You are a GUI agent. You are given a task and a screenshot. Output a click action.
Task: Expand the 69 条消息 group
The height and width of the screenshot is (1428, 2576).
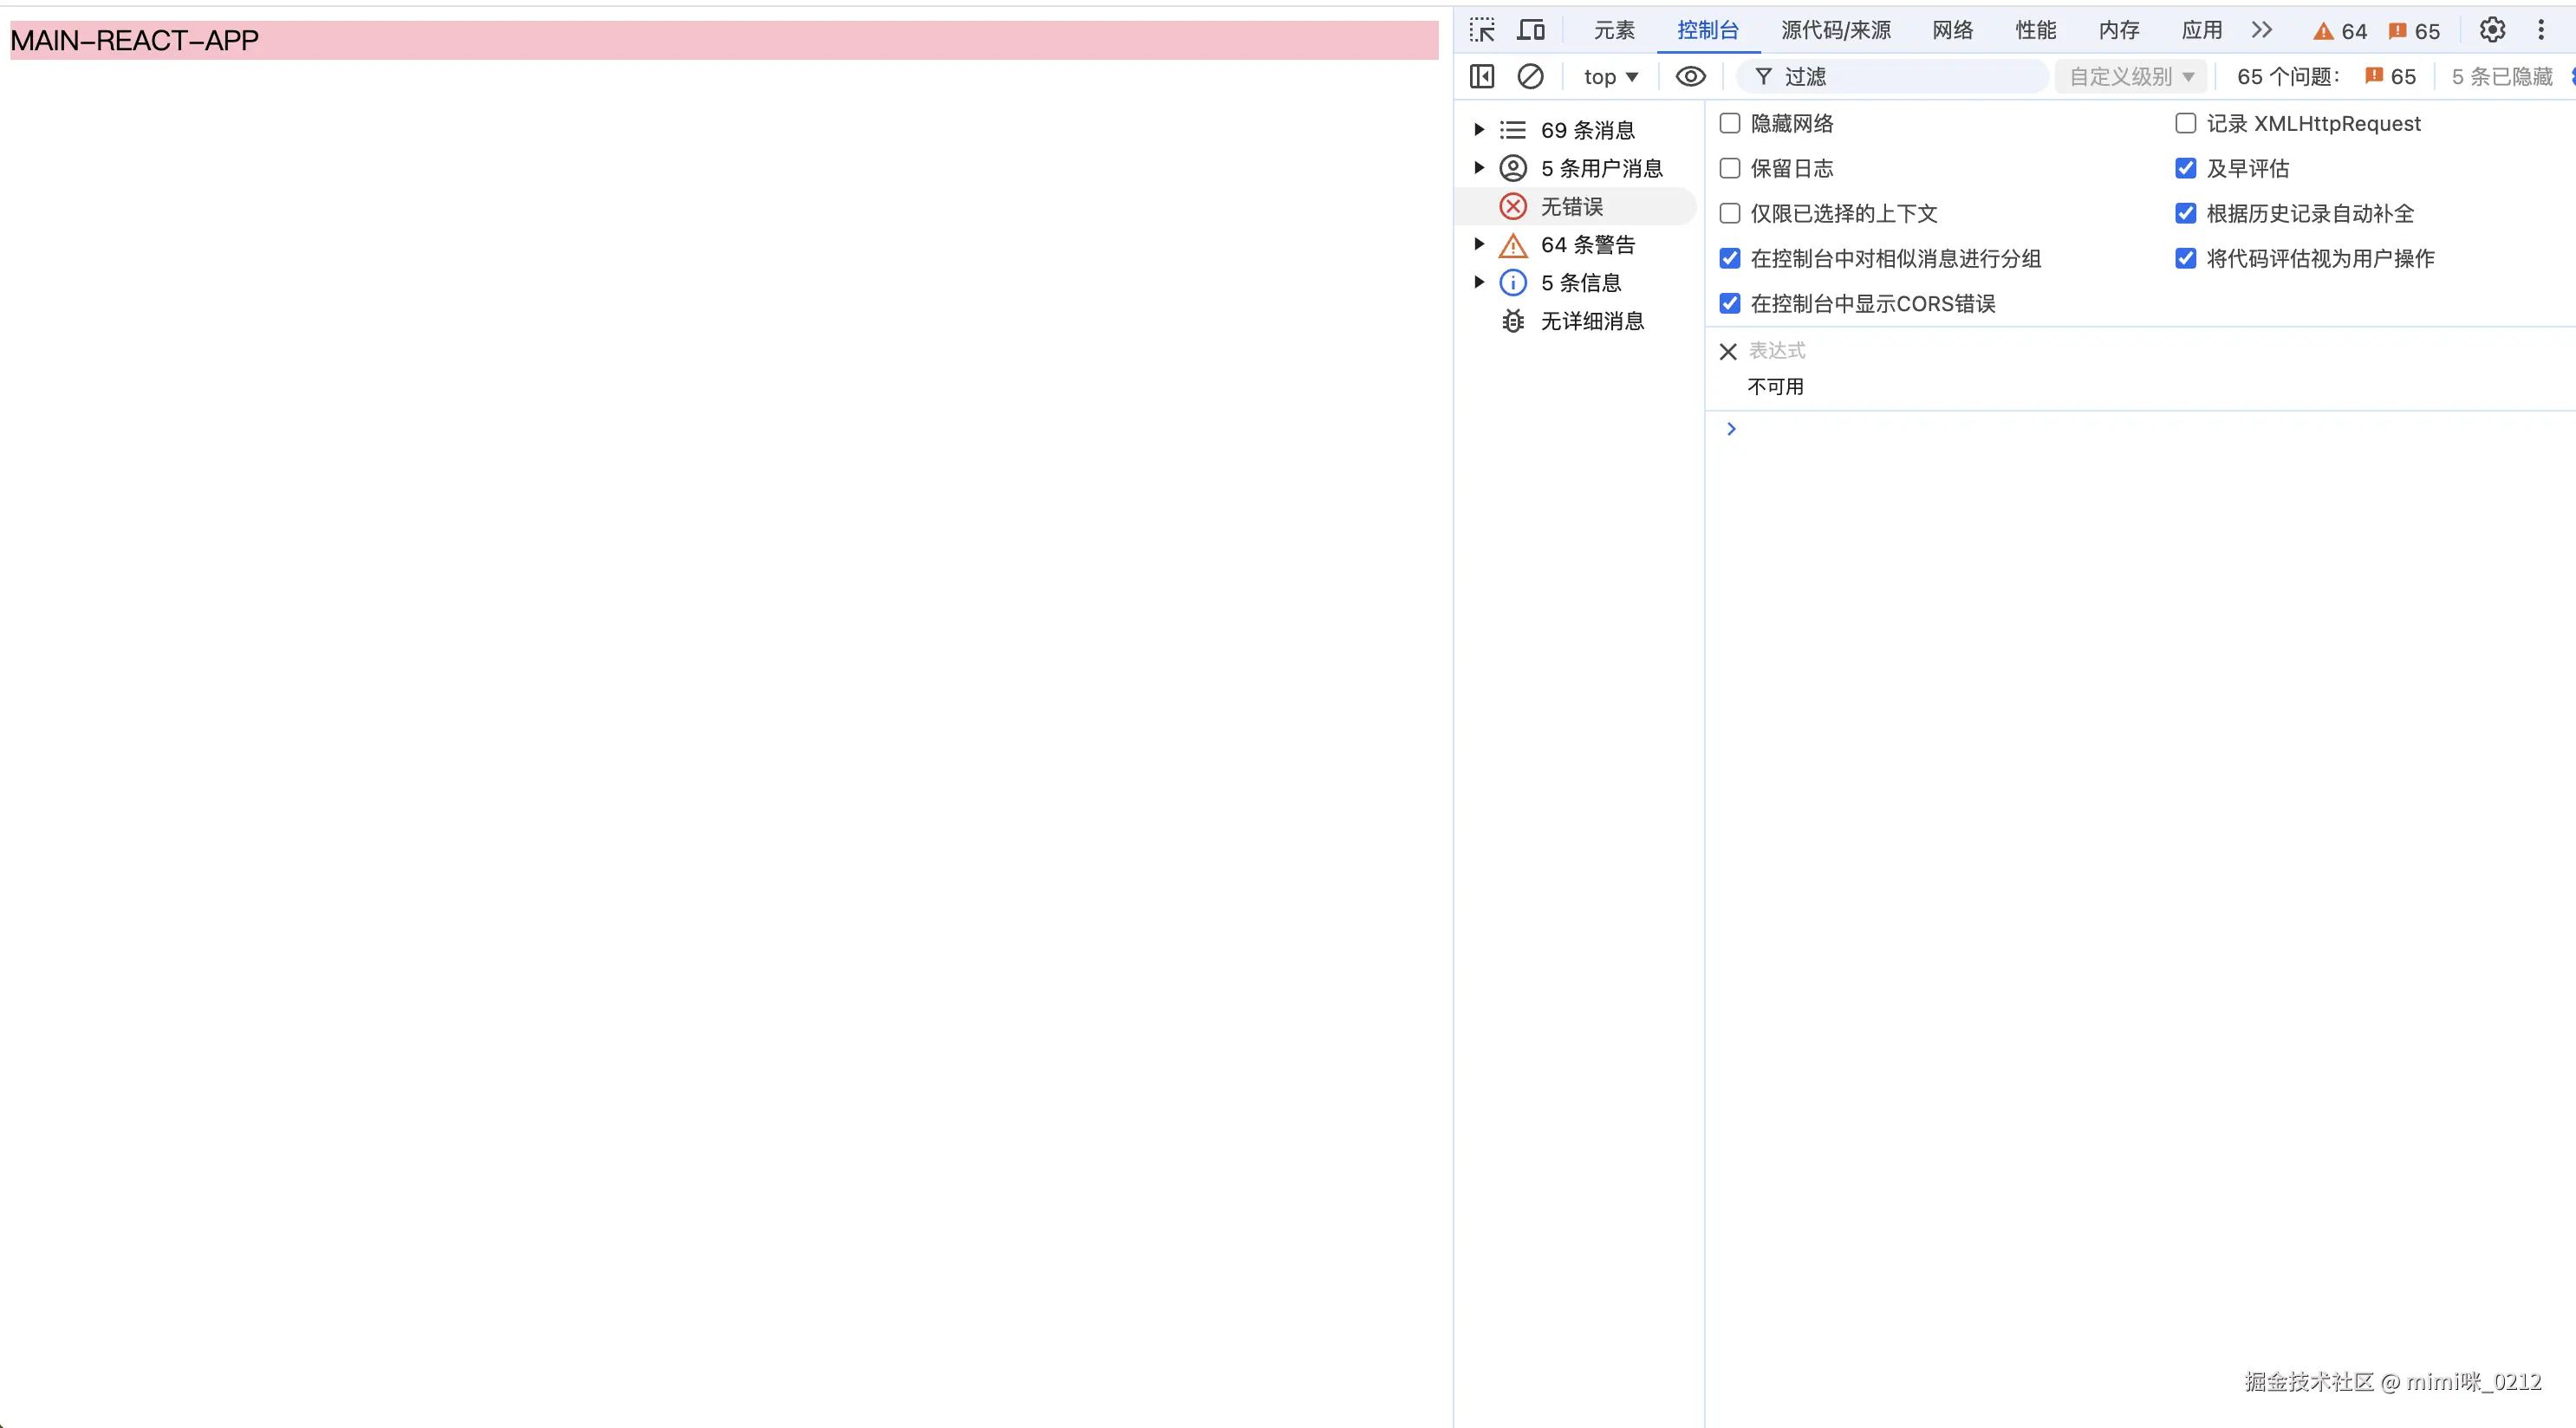[x=1479, y=130]
